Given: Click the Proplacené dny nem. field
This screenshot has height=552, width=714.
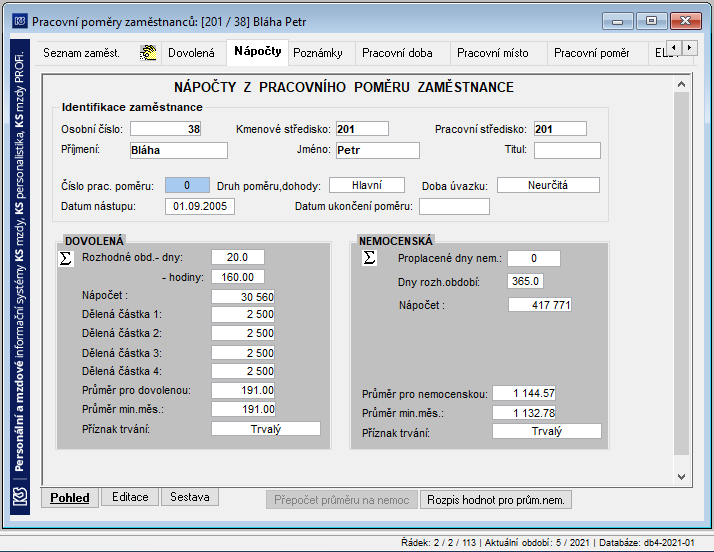Looking at the screenshot, I should pos(534,258).
